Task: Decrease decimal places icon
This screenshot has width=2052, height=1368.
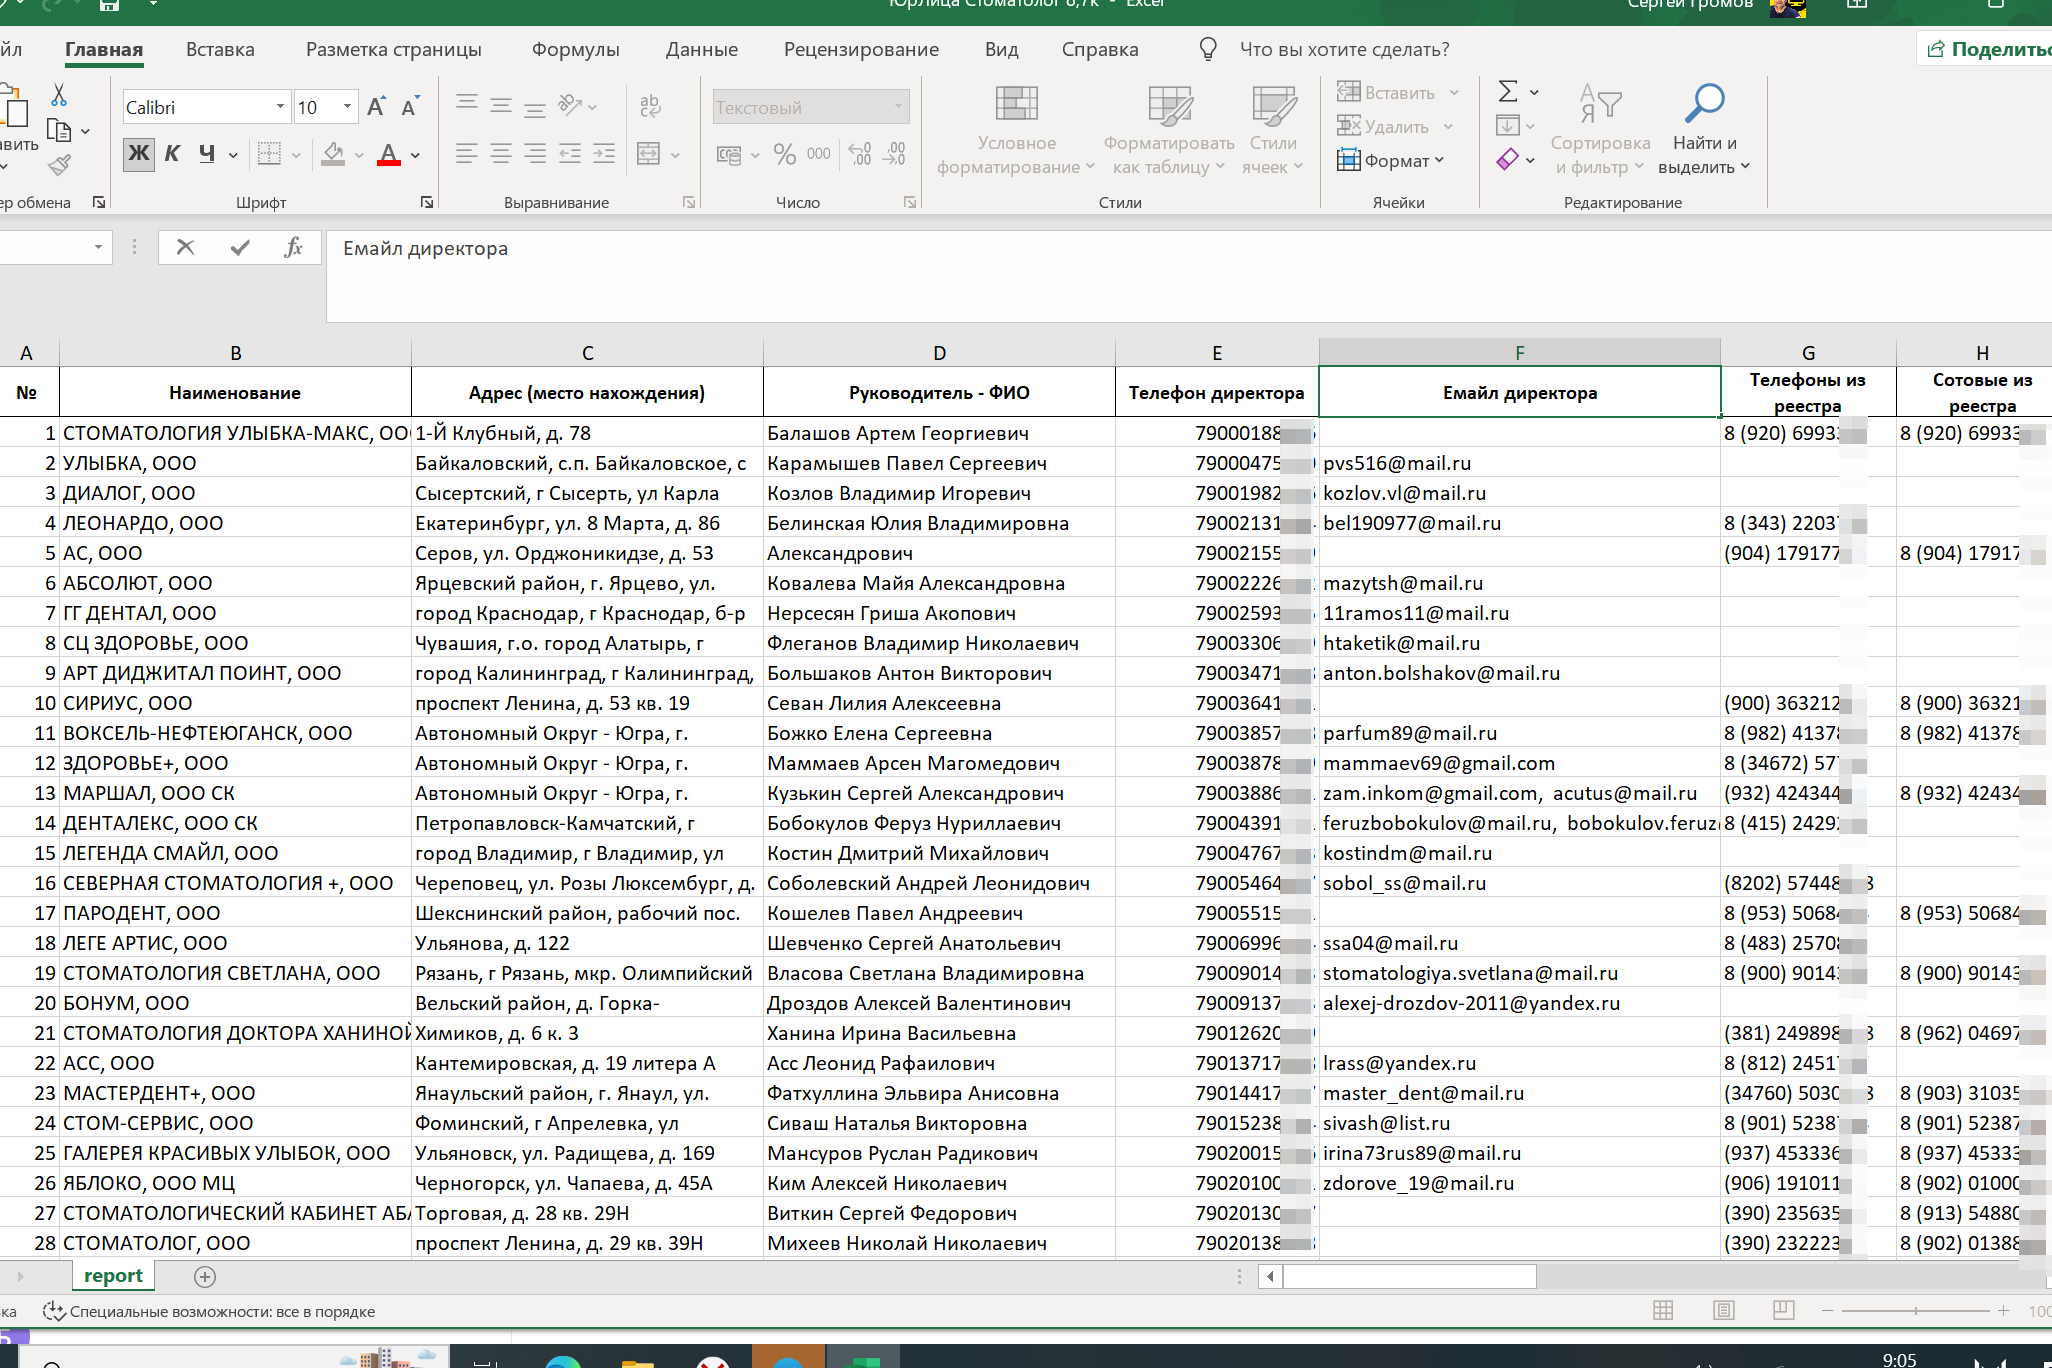Action: tap(895, 154)
